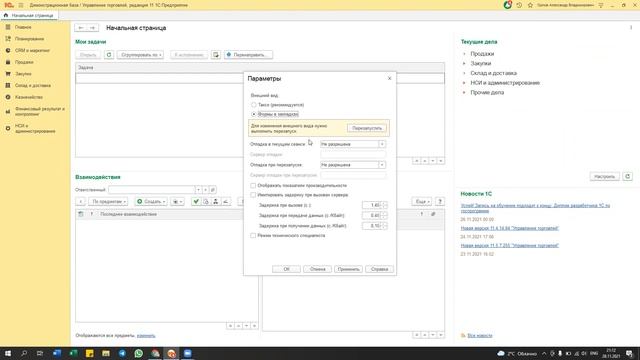Screen dimensions: 640x360
Task: Open the Создать dropdown in Взаимодействия
Action: [x=151, y=201]
